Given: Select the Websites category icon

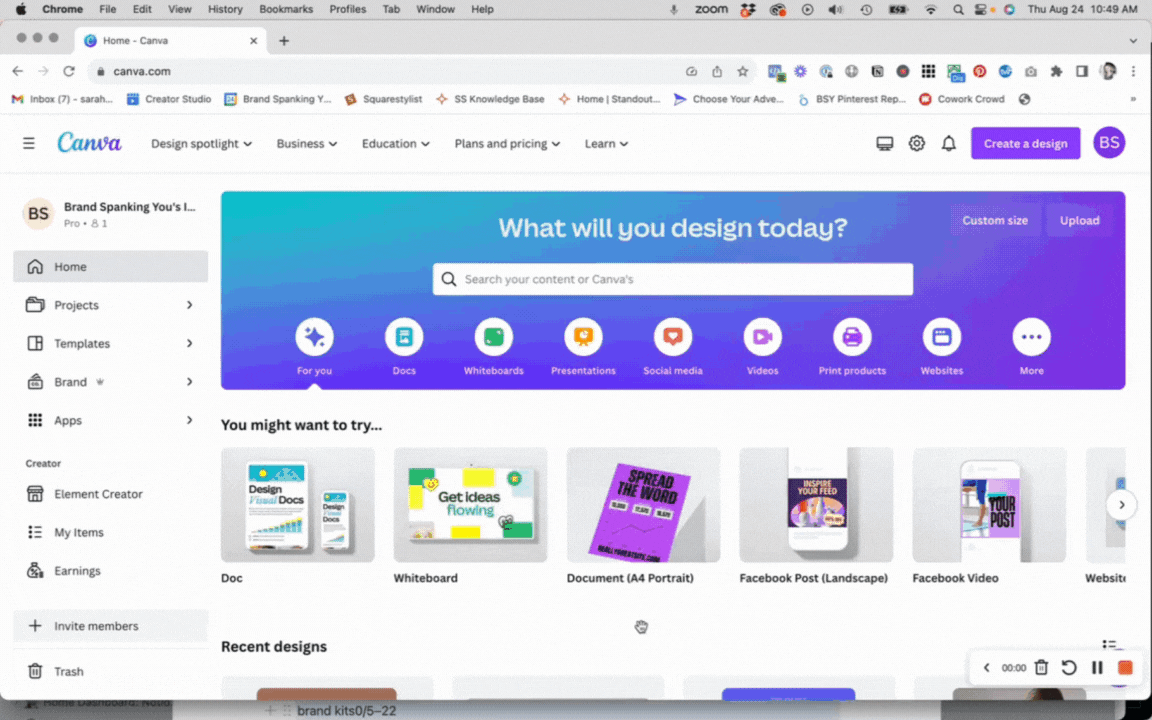Looking at the screenshot, I should (x=942, y=337).
